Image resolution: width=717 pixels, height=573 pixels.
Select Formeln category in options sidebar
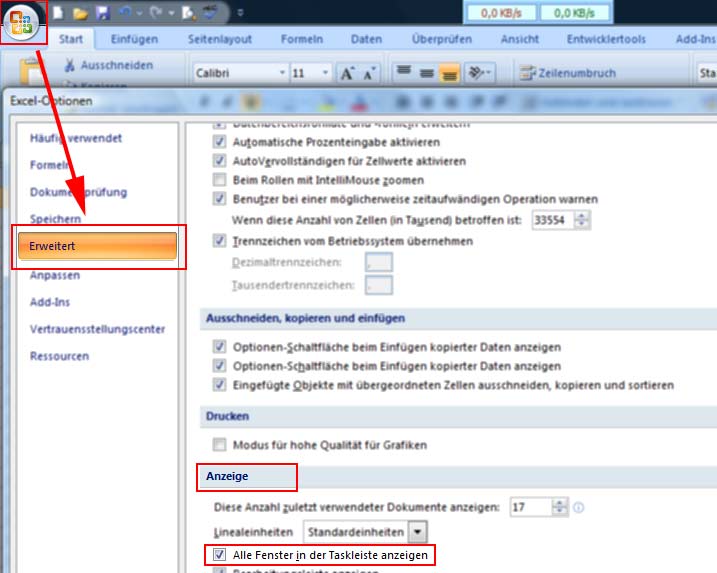[49, 165]
